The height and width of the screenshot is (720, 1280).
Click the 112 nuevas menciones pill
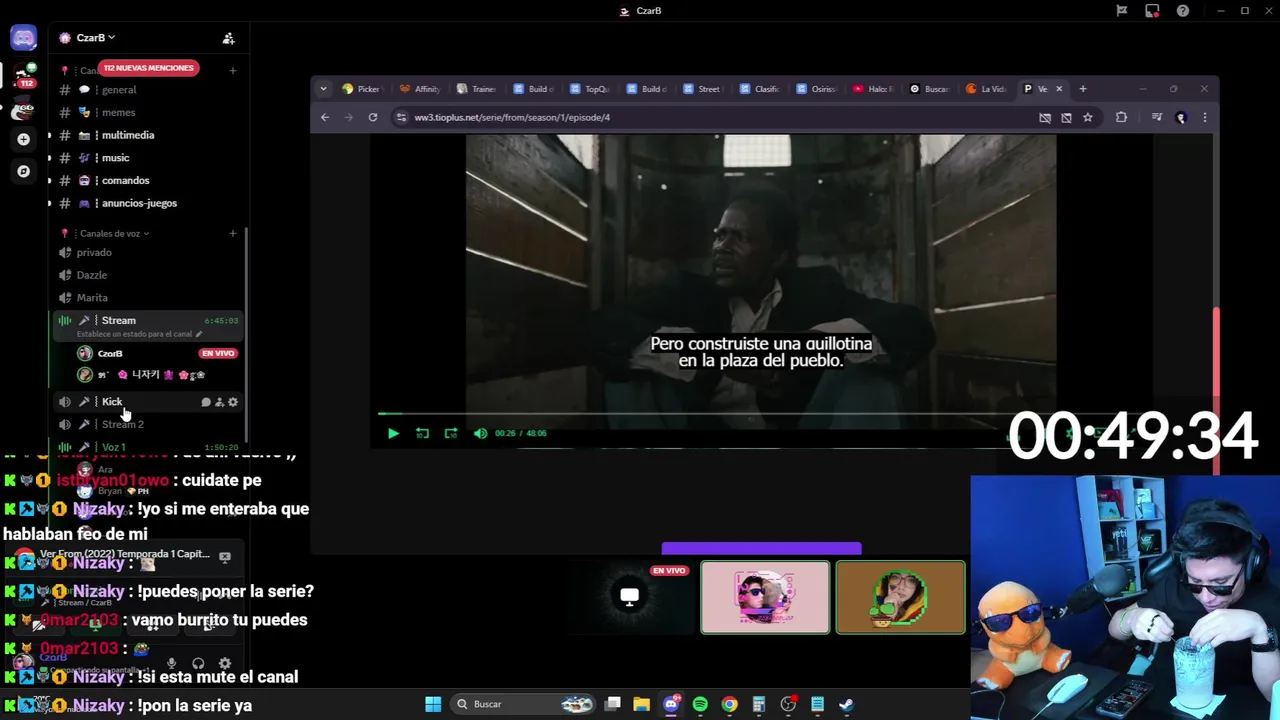[x=148, y=68]
